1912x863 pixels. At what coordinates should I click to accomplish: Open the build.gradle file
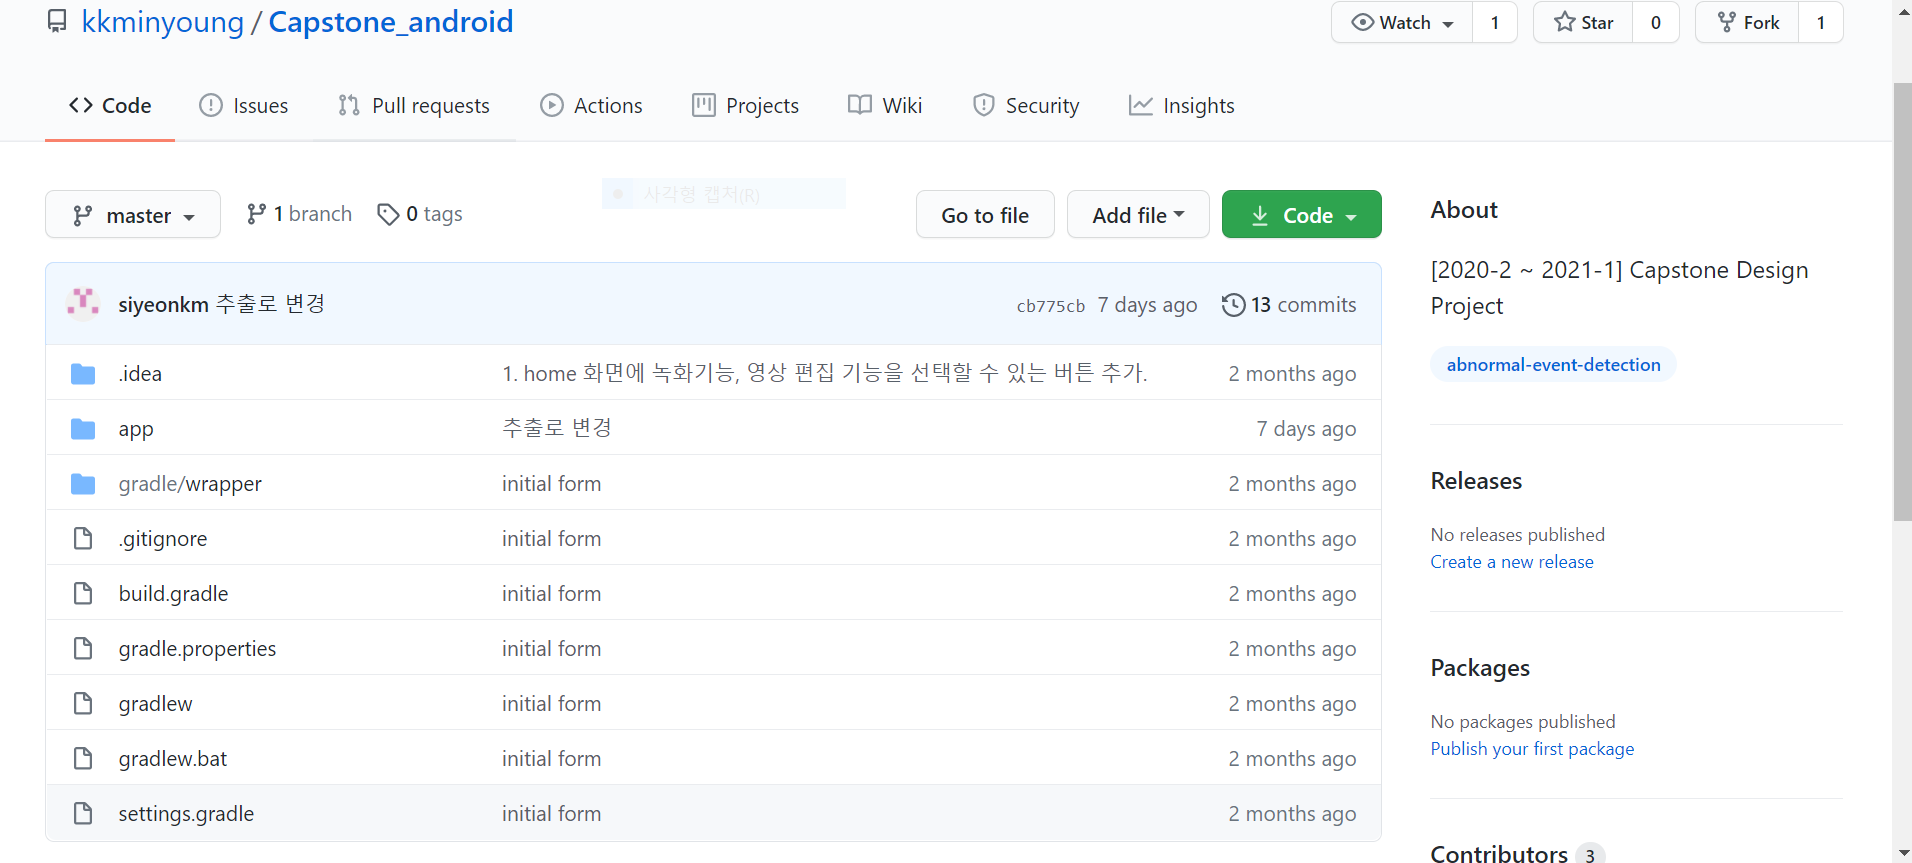[x=173, y=594]
